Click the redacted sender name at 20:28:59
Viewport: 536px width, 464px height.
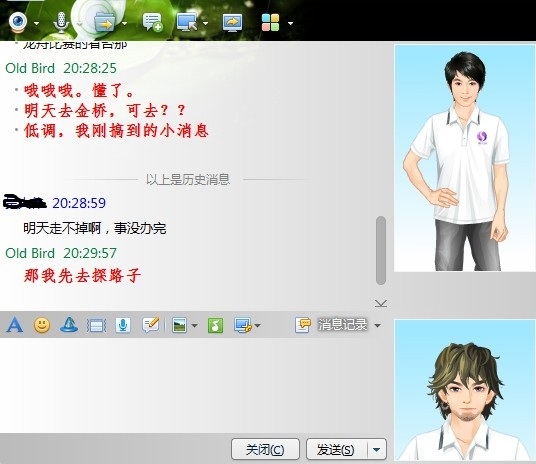[x=25, y=202]
